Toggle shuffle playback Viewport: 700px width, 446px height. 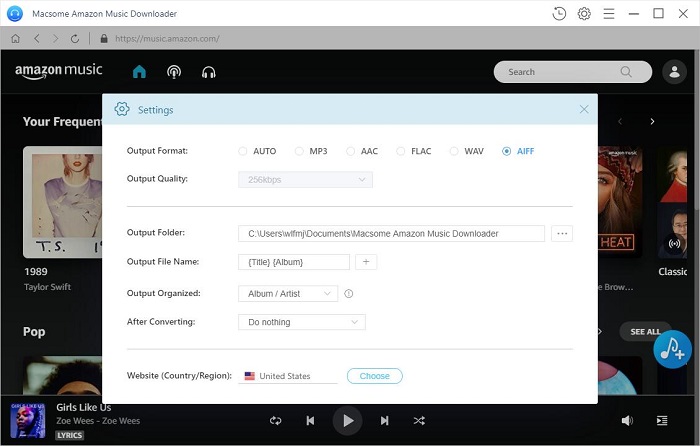click(419, 421)
